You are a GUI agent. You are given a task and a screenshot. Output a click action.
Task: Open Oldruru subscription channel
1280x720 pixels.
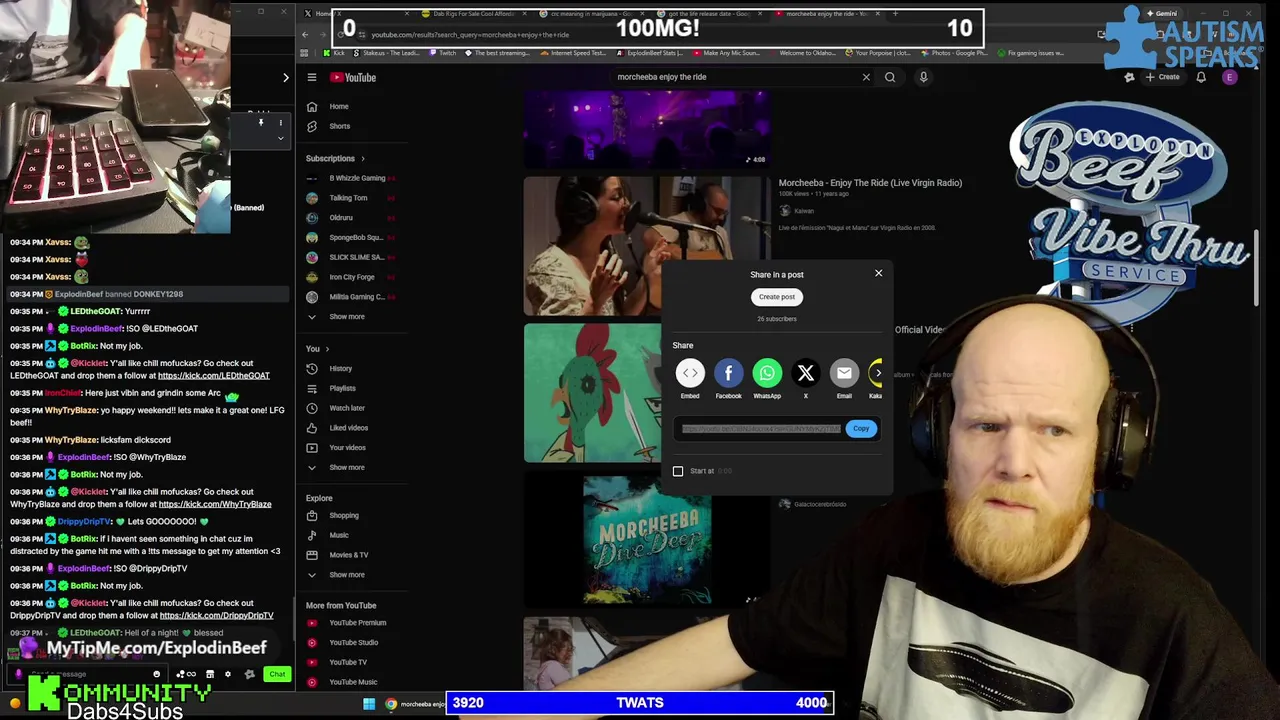click(x=341, y=218)
